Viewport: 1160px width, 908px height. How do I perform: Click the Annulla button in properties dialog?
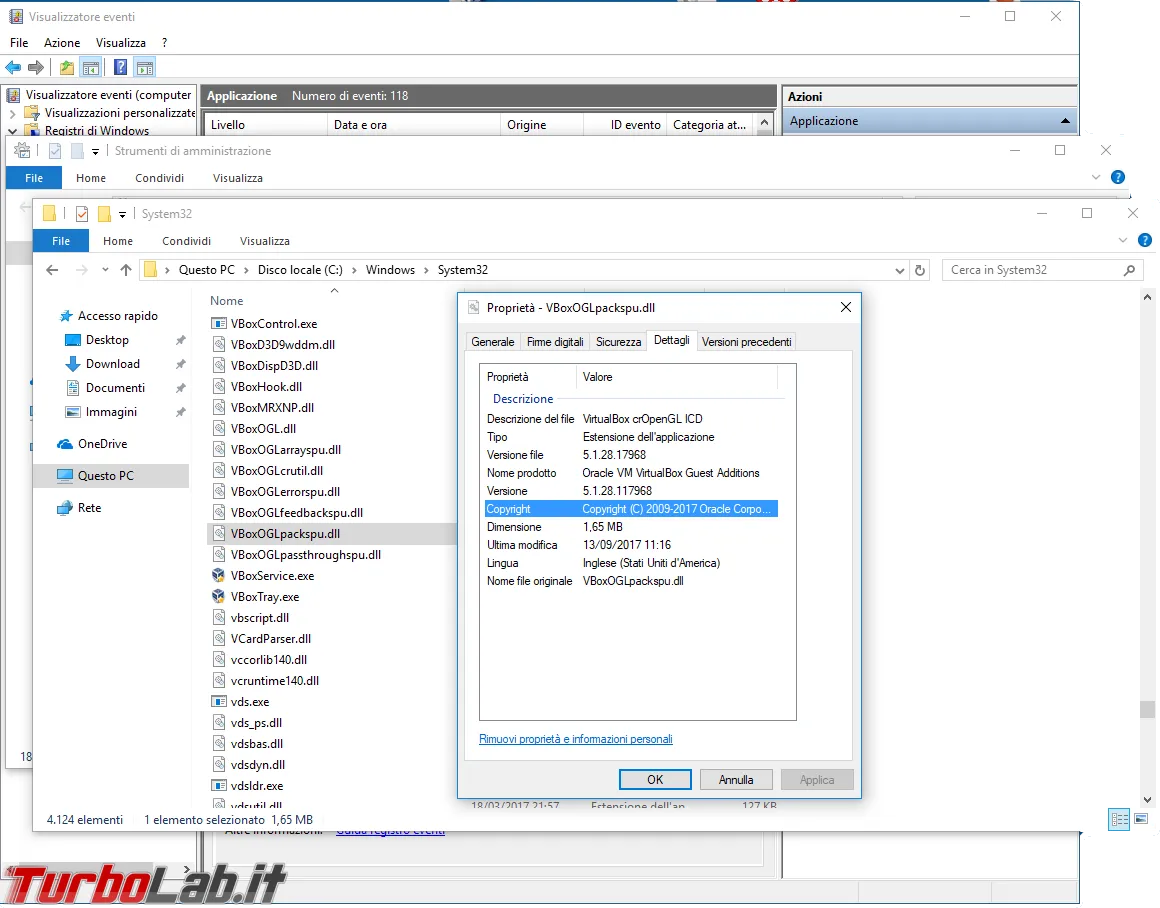click(736, 780)
